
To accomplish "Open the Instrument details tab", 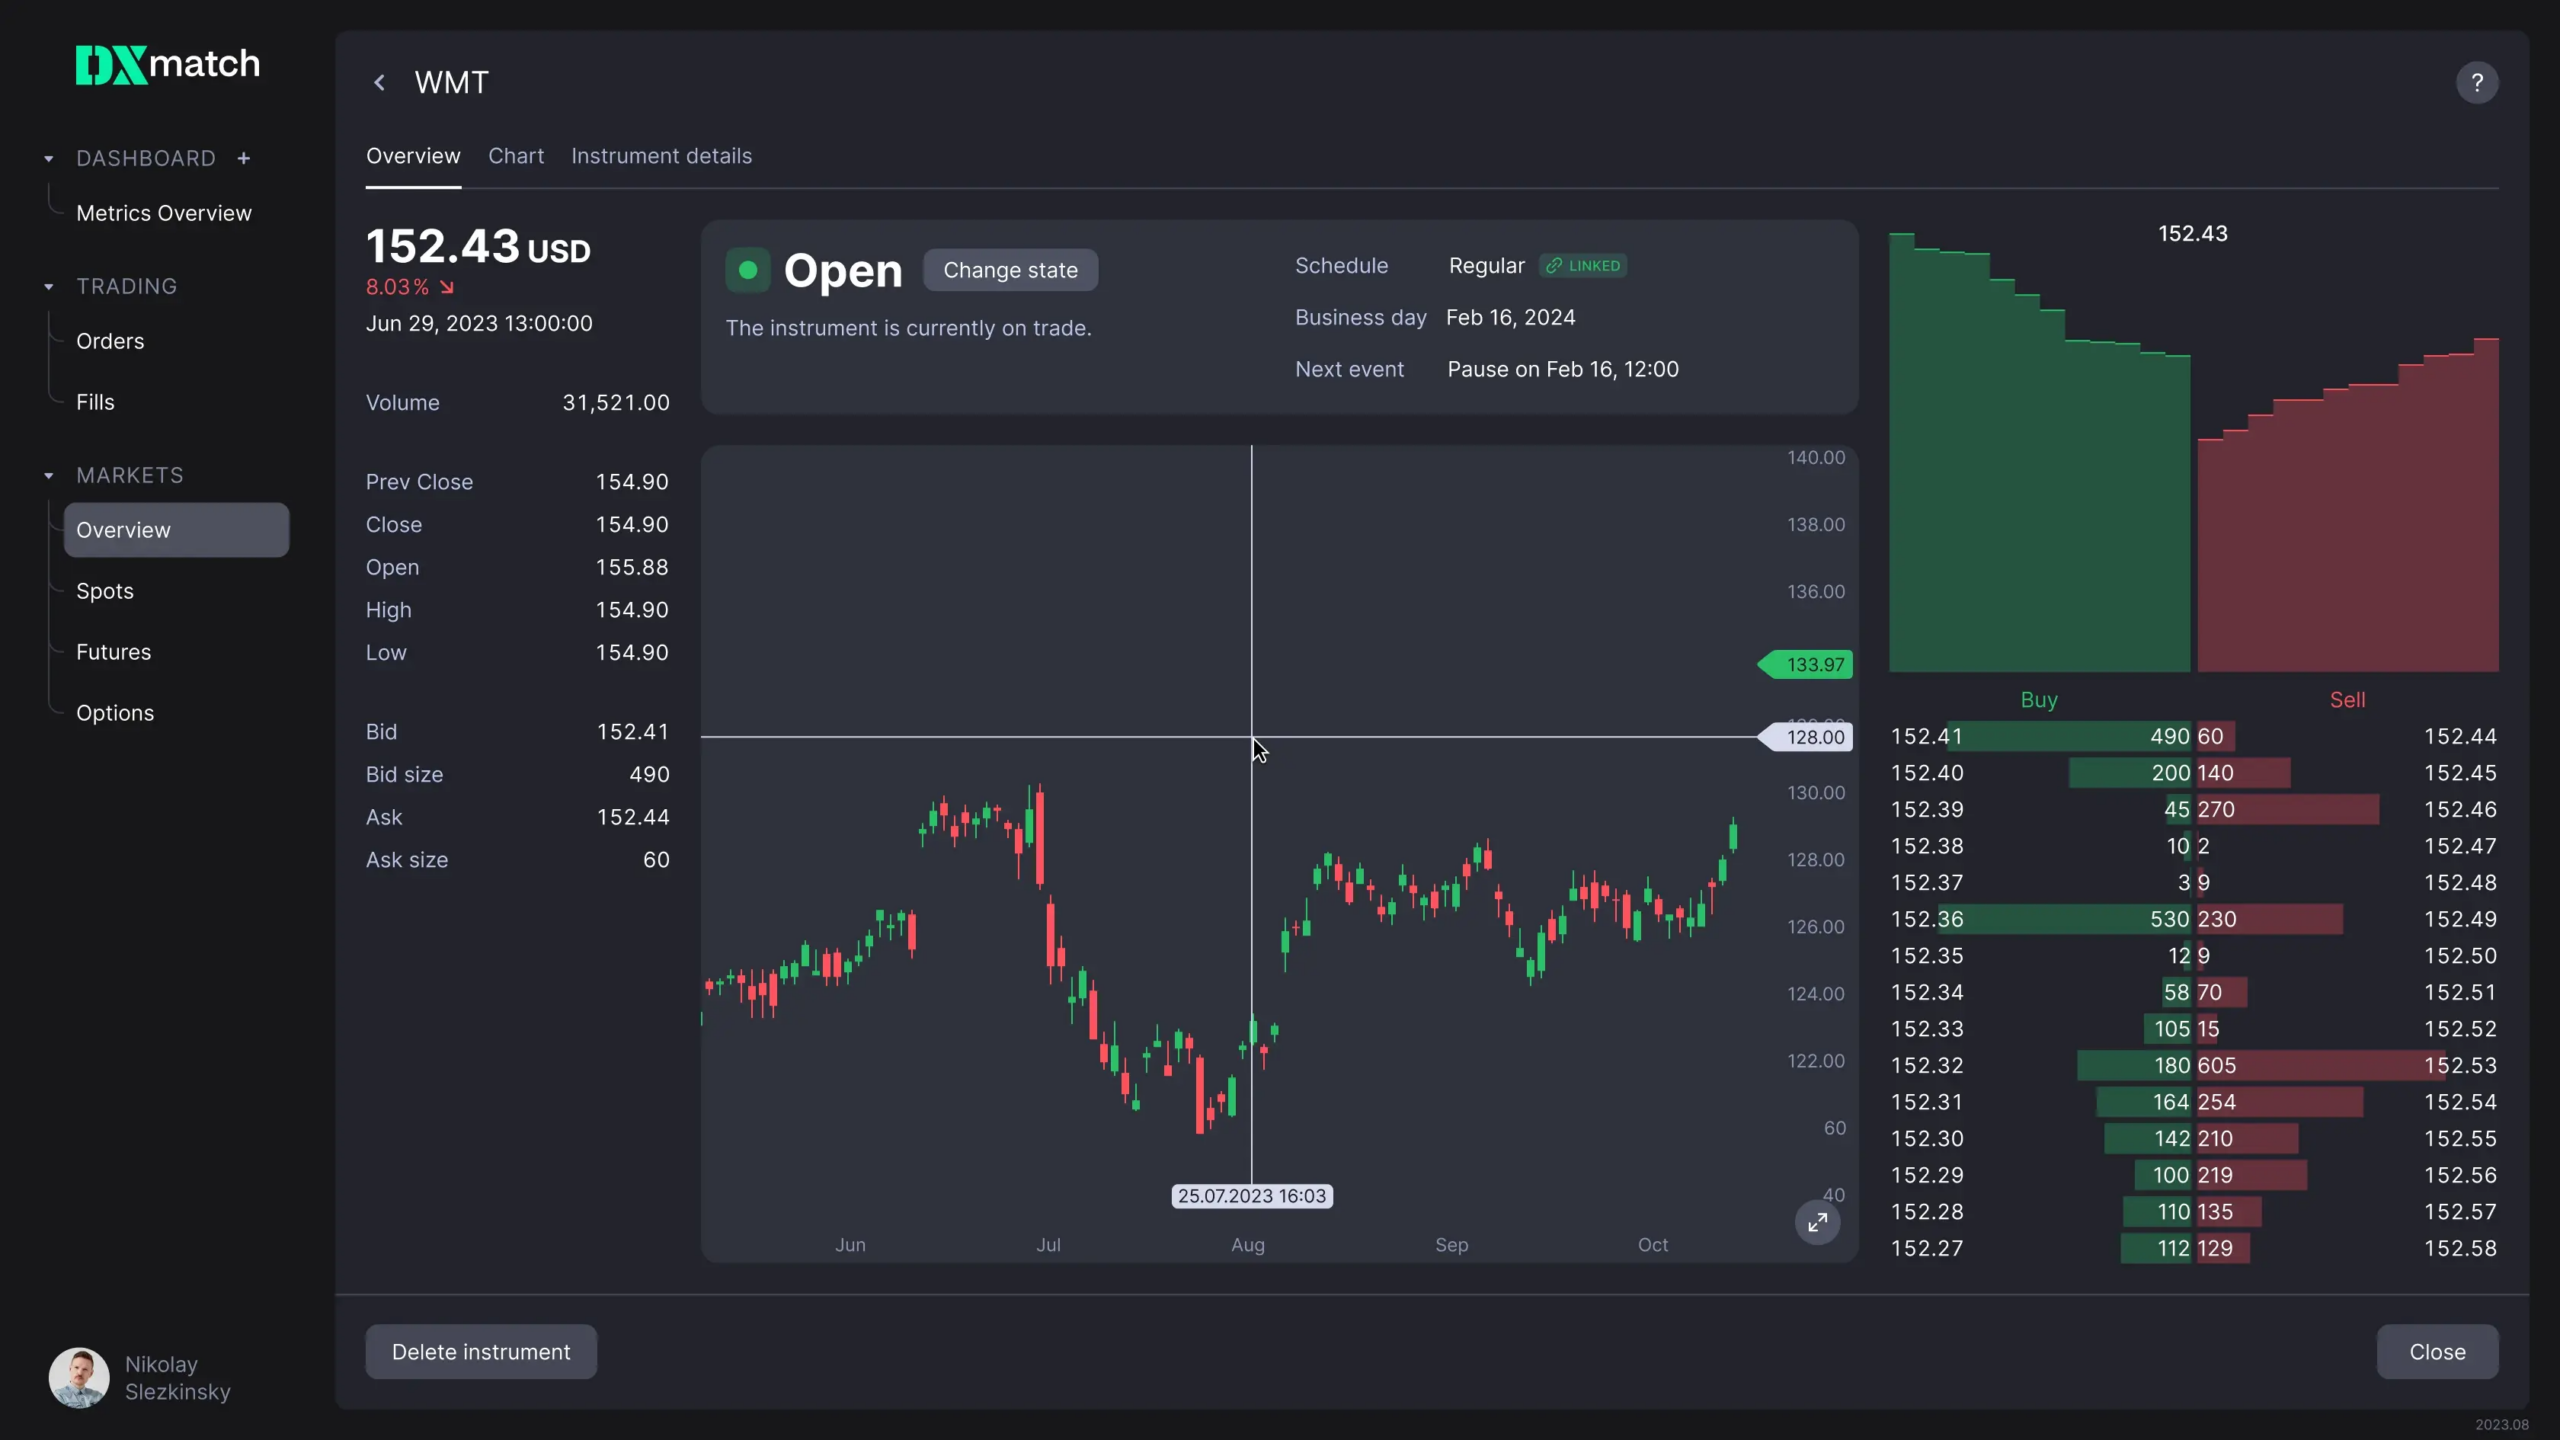I will point(661,157).
